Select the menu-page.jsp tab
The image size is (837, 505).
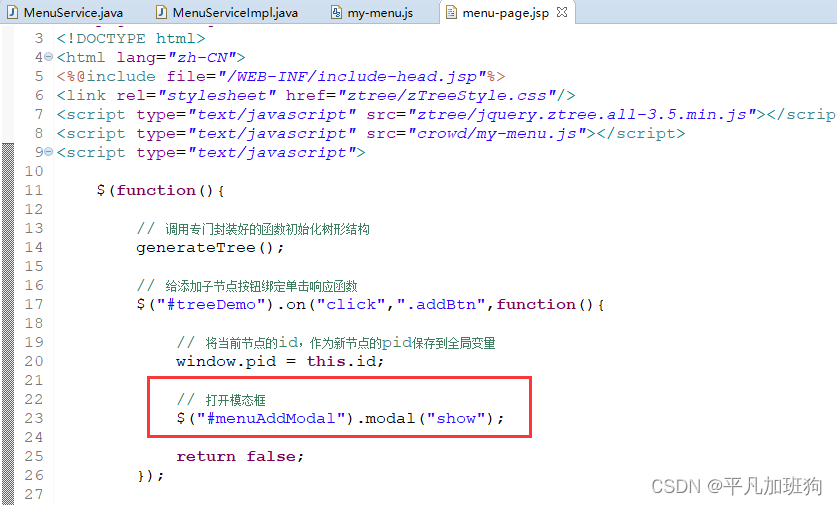pos(506,12)
